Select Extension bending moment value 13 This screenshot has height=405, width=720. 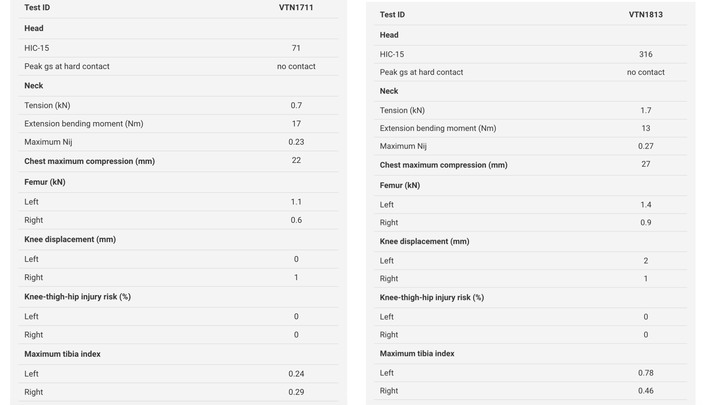(646, 128)
